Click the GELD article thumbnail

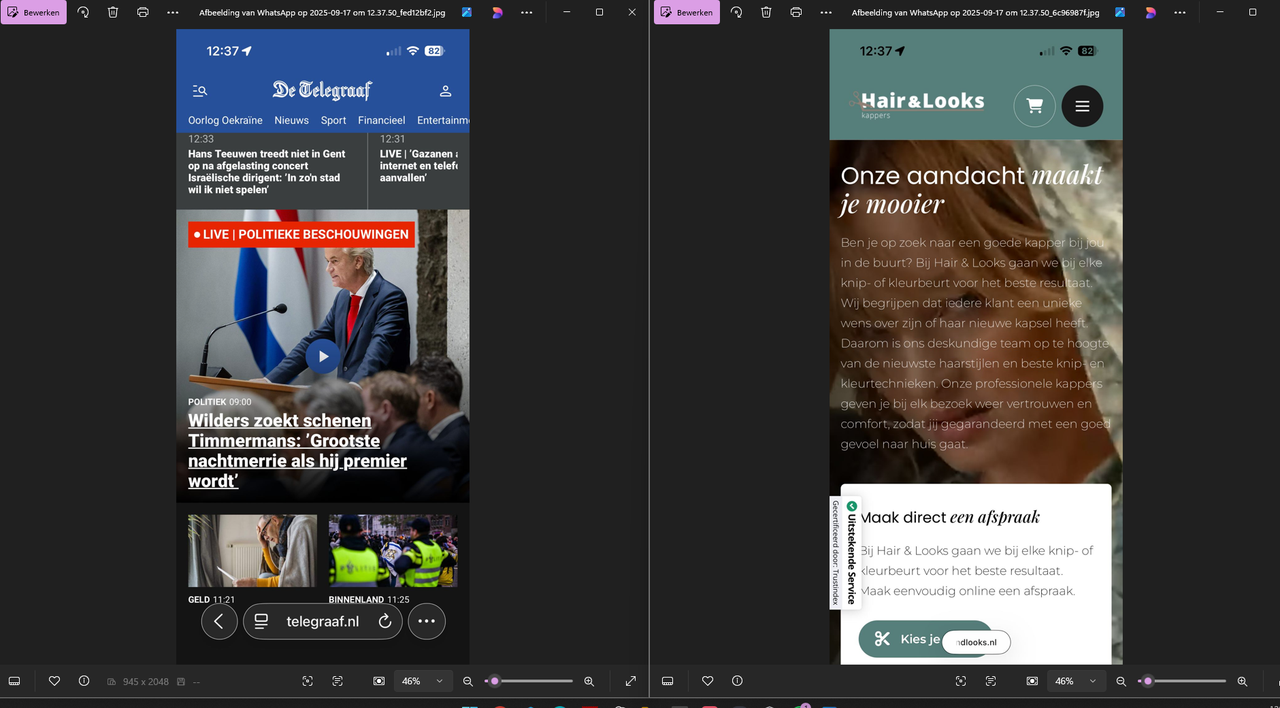click(x=252, y=551)
